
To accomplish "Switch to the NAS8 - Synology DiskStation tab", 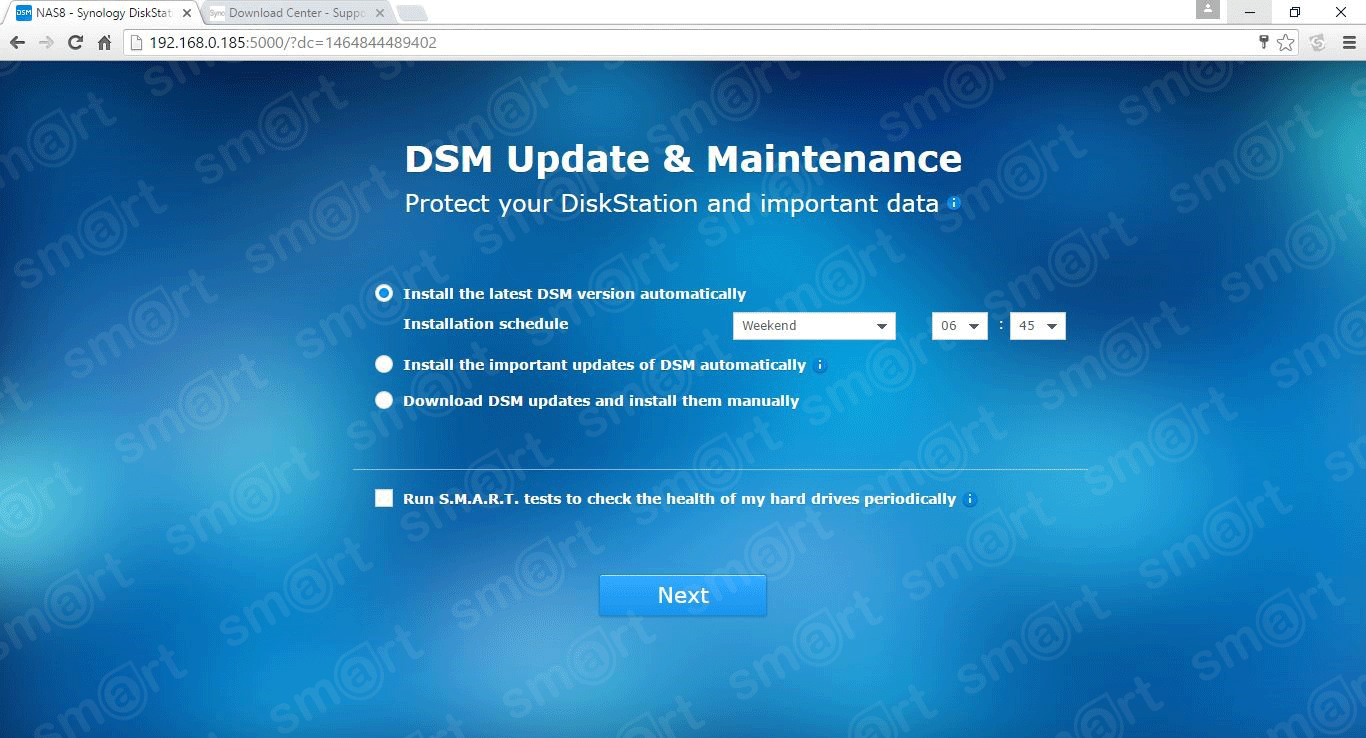I will [104, 13].
